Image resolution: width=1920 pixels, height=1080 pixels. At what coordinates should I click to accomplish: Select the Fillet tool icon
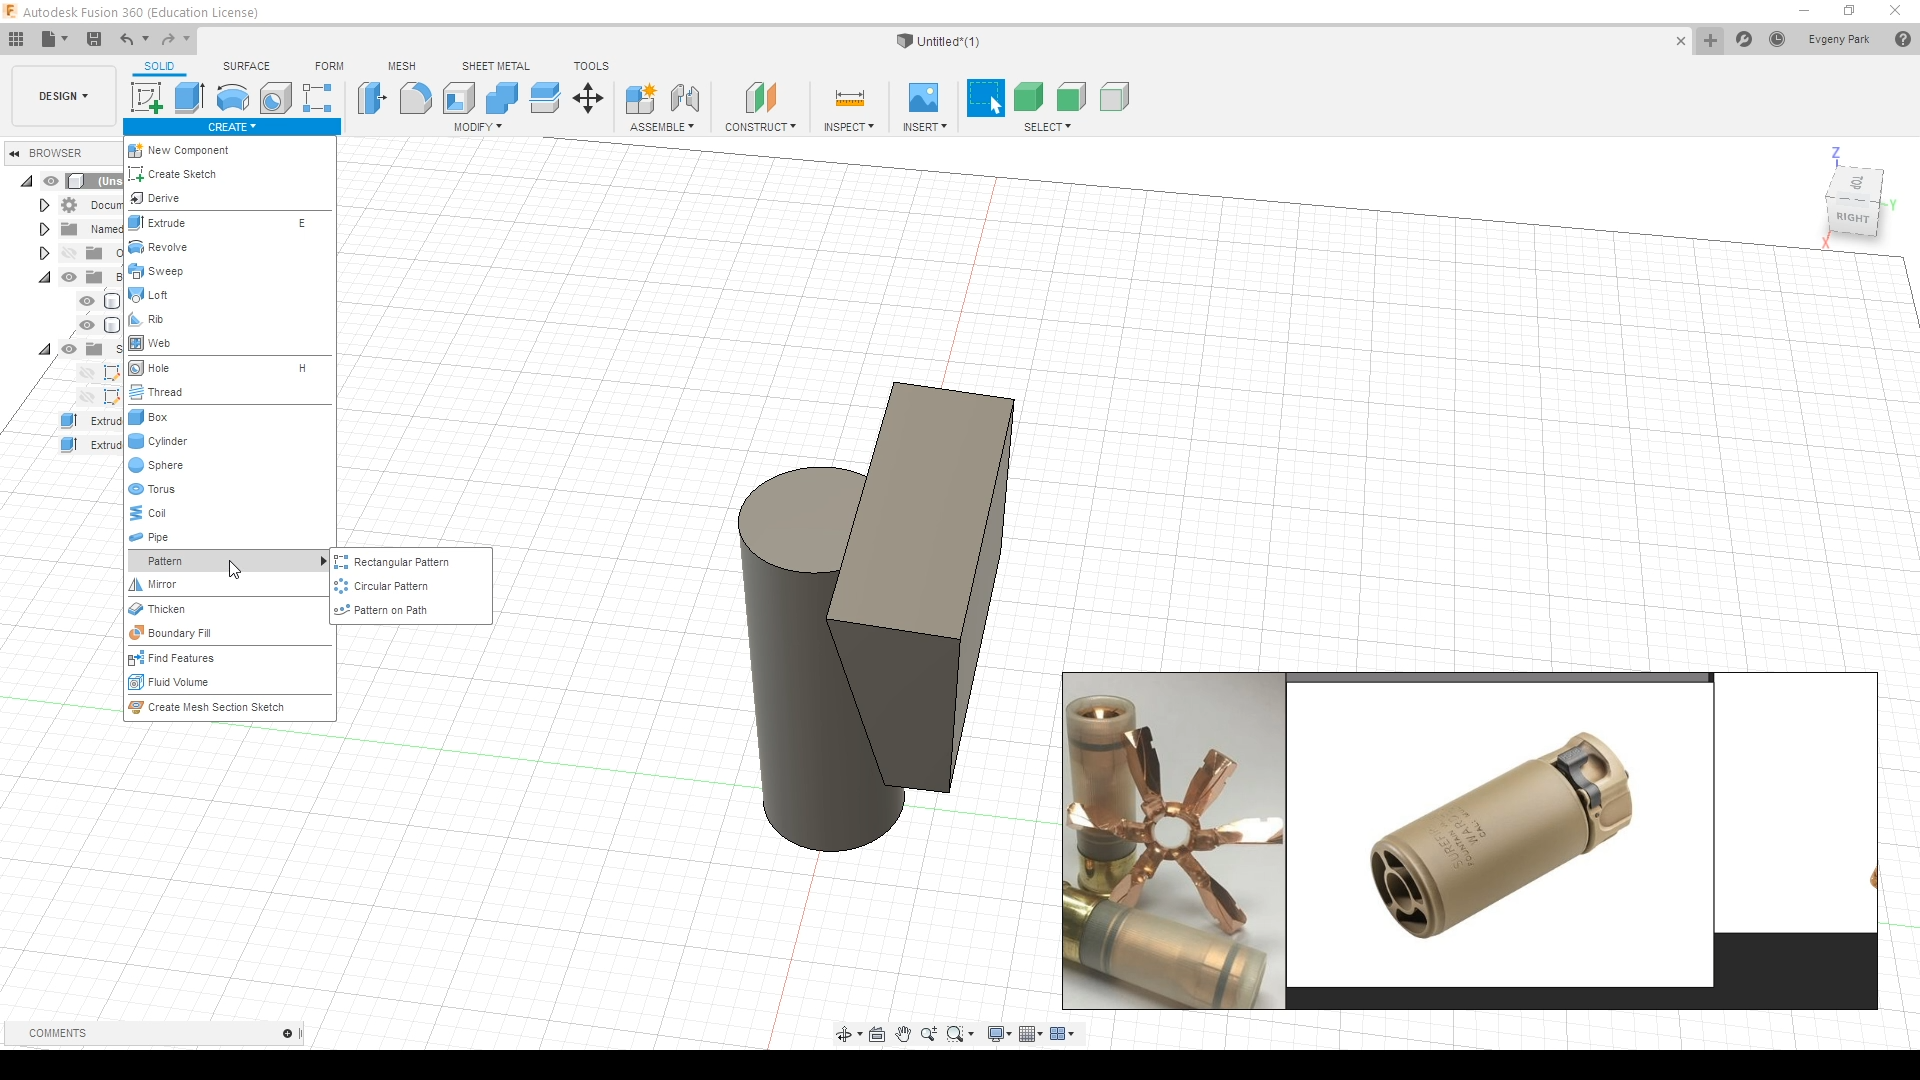415,98
